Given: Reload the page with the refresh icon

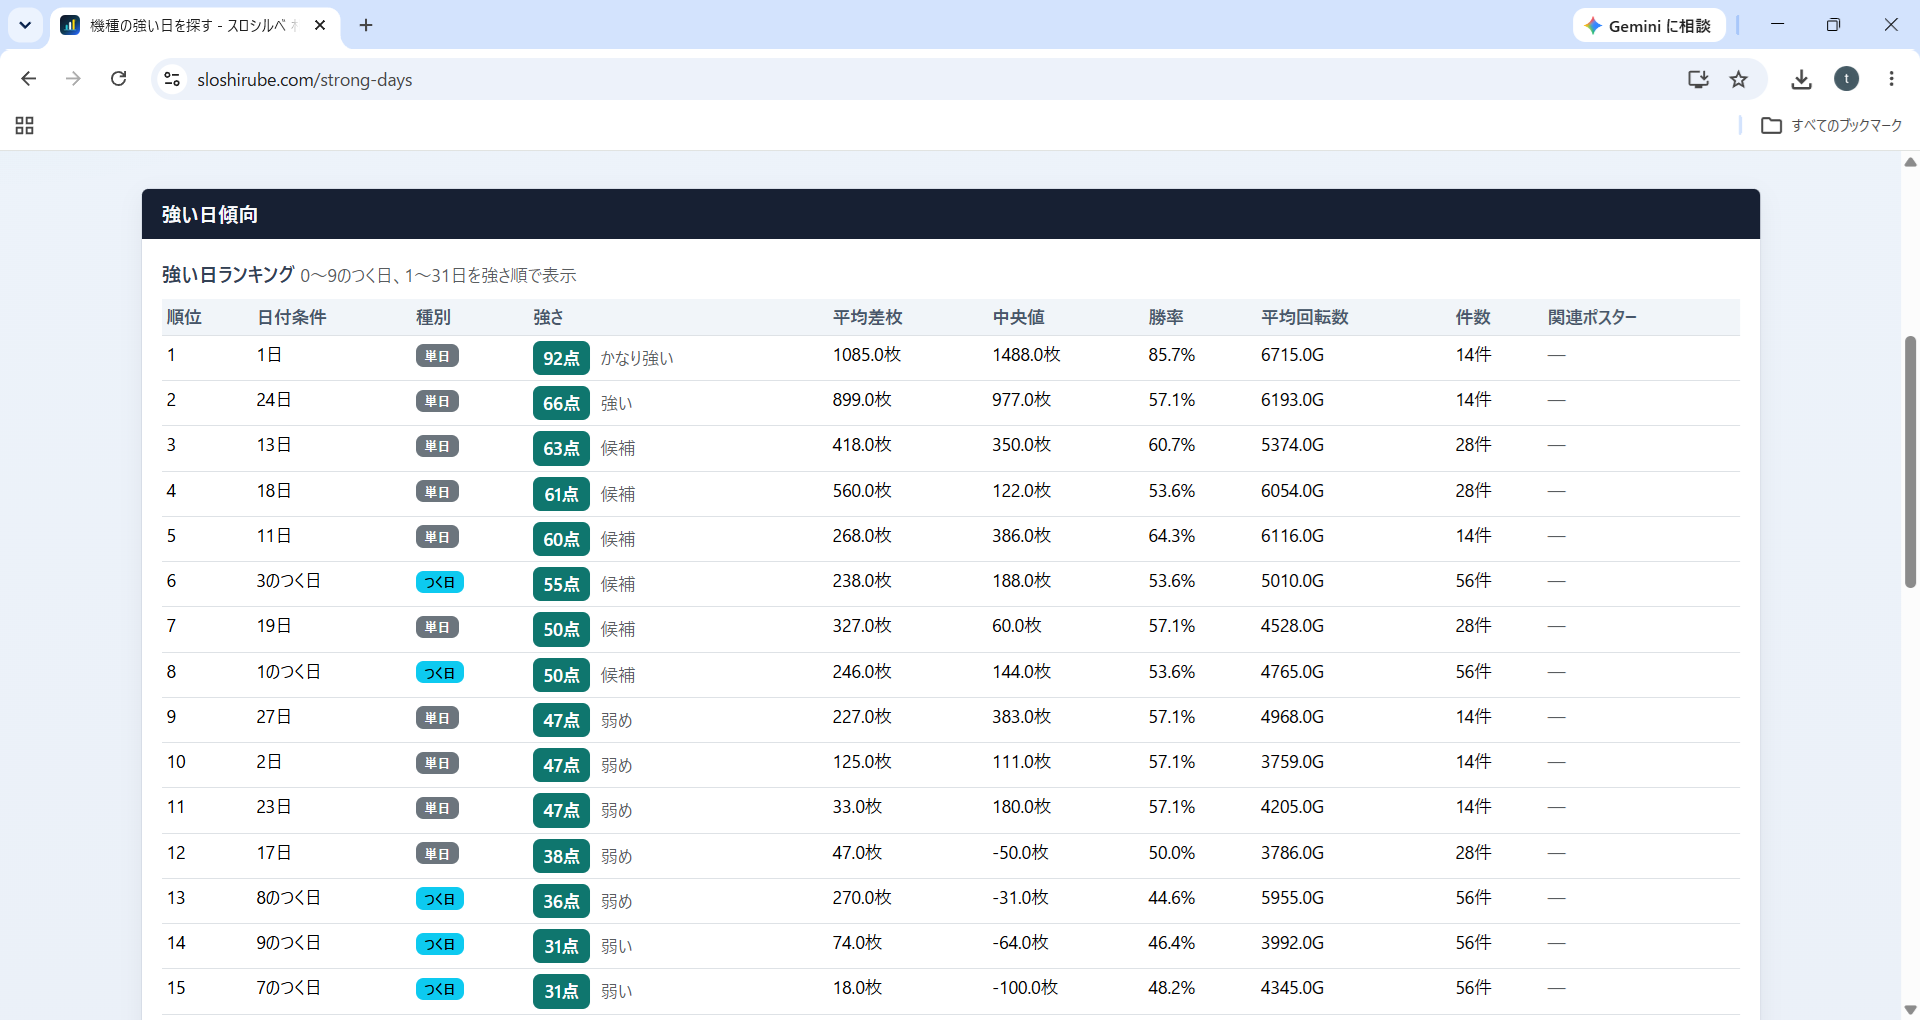Looking at the screenshot, I should pos(118,79).
